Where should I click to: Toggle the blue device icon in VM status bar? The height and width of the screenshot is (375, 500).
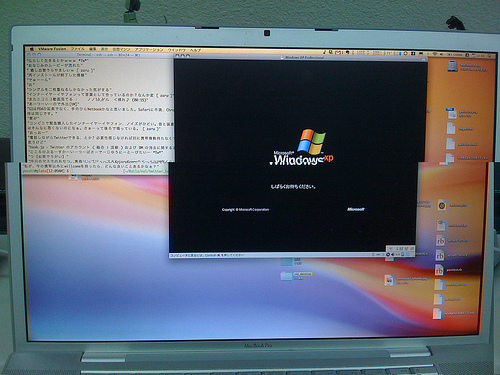tap(407, 254)
